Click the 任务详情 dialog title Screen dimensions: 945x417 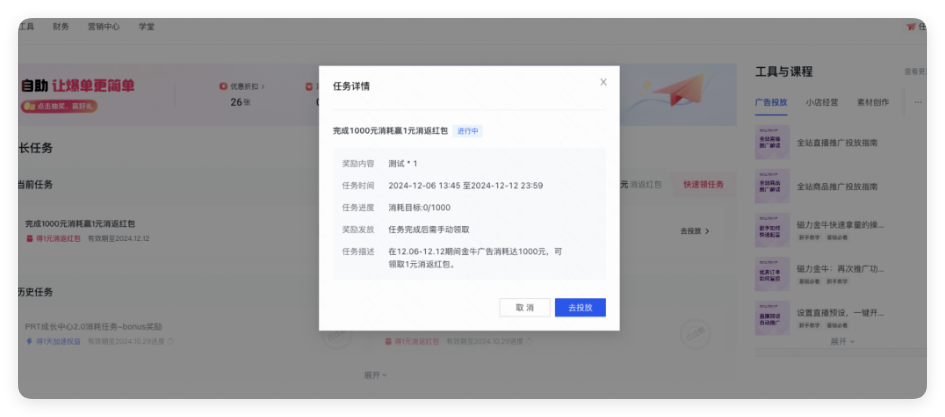pos(351,86)
